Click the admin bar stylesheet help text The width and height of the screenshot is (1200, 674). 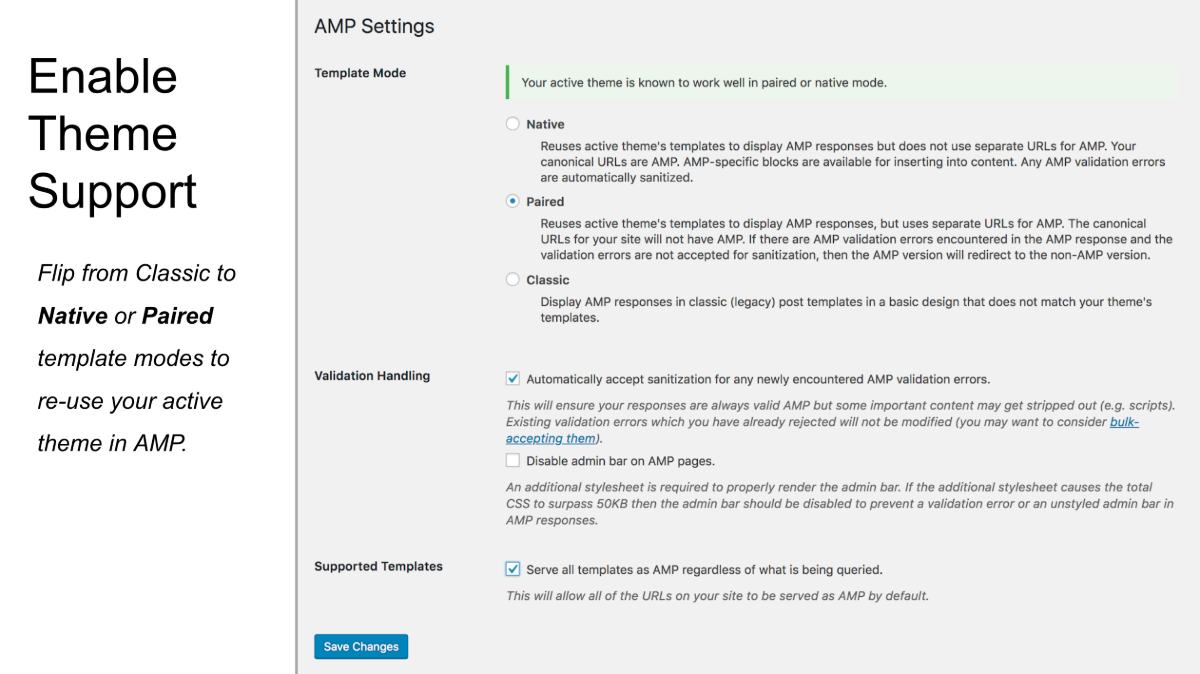(x=838, y=504)
